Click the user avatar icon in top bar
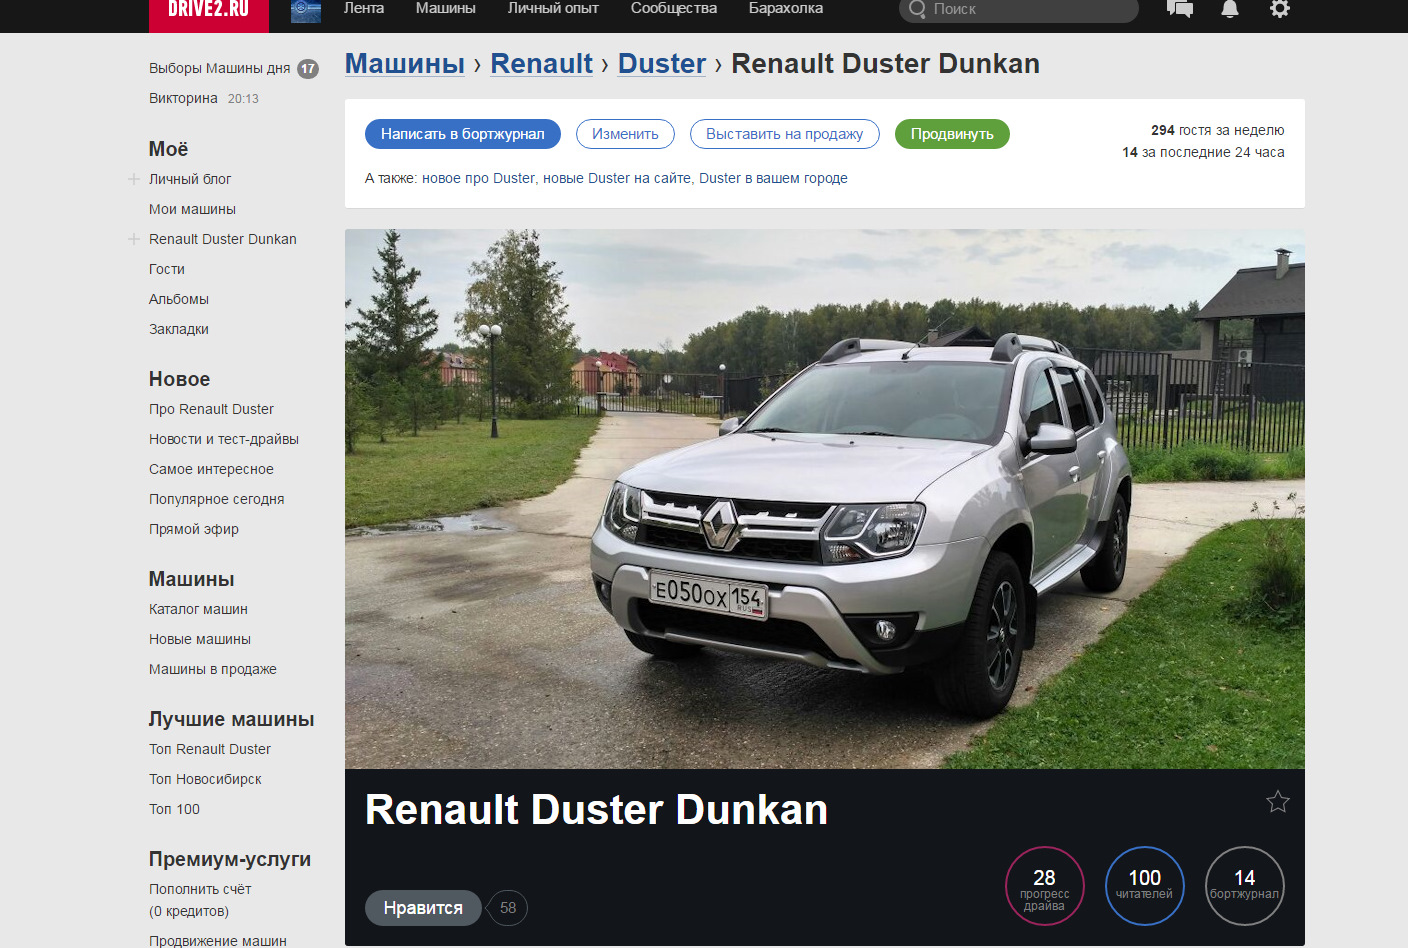This screenshot has width=1408, height=948. pyautogui.click(x=306, y=10)
